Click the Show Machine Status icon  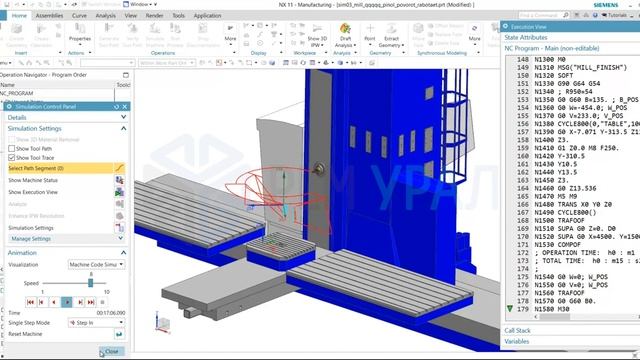[x=119, y=180]
